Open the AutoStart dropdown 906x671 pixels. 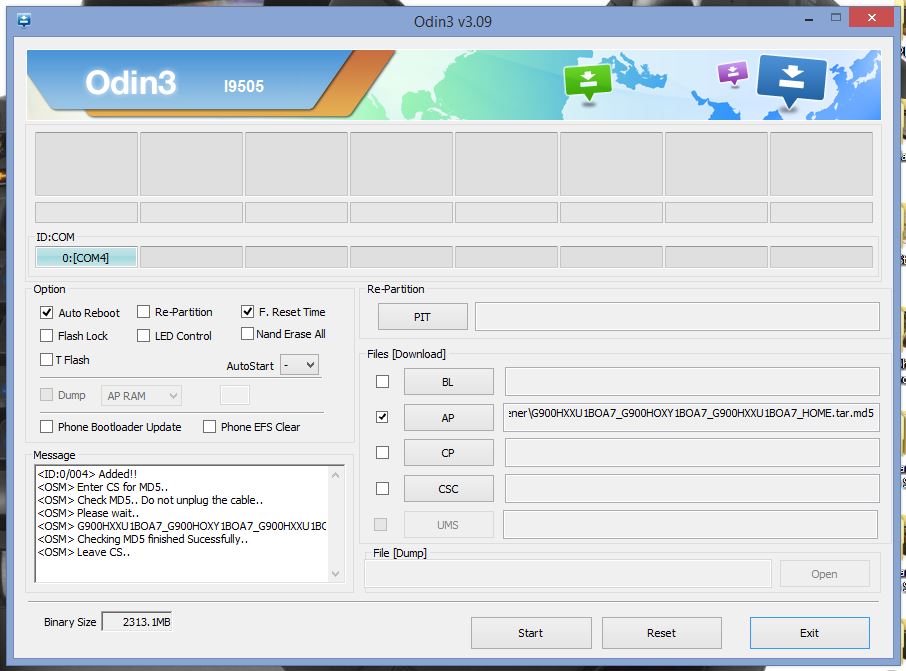click(299, 365)
